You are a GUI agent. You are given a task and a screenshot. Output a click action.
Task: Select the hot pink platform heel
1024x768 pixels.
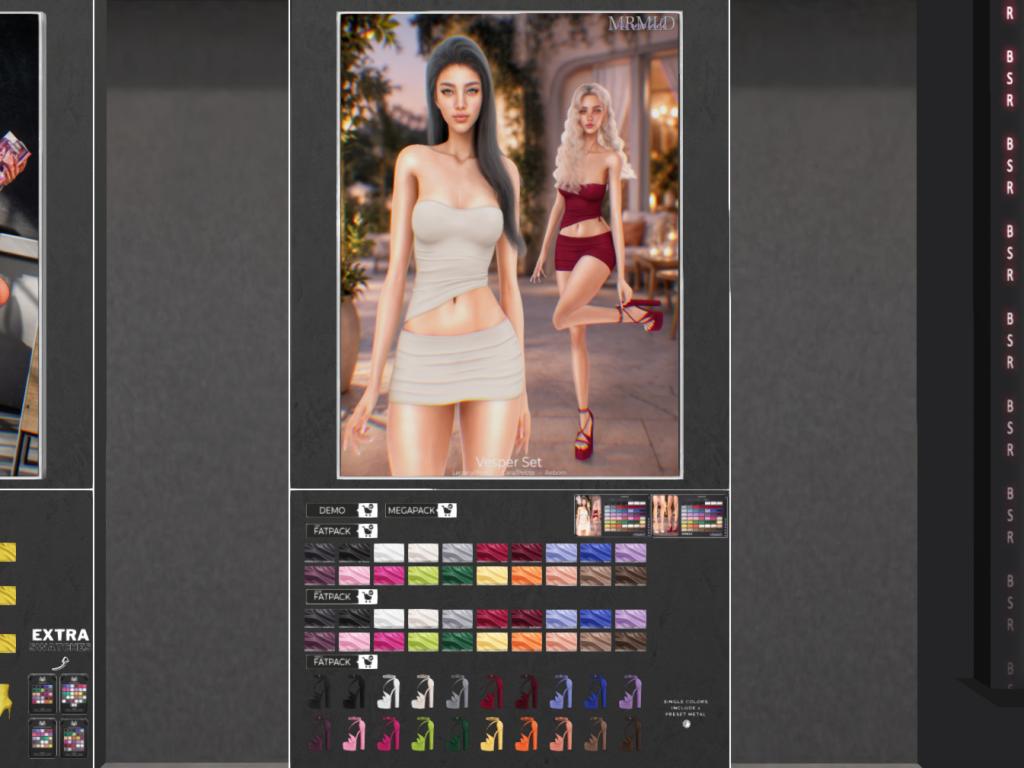click(x=389, y=733)
